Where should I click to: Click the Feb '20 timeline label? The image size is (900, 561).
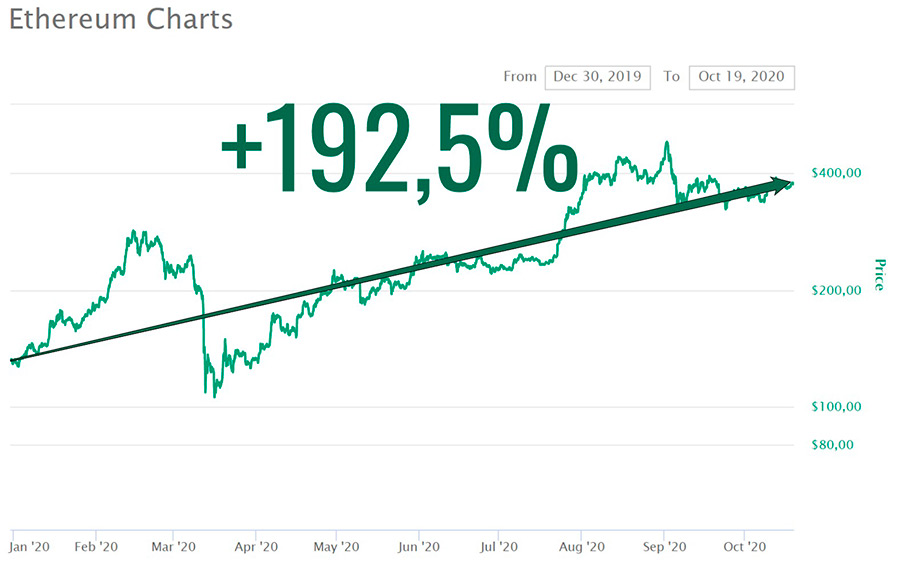[x=97, y=547]
